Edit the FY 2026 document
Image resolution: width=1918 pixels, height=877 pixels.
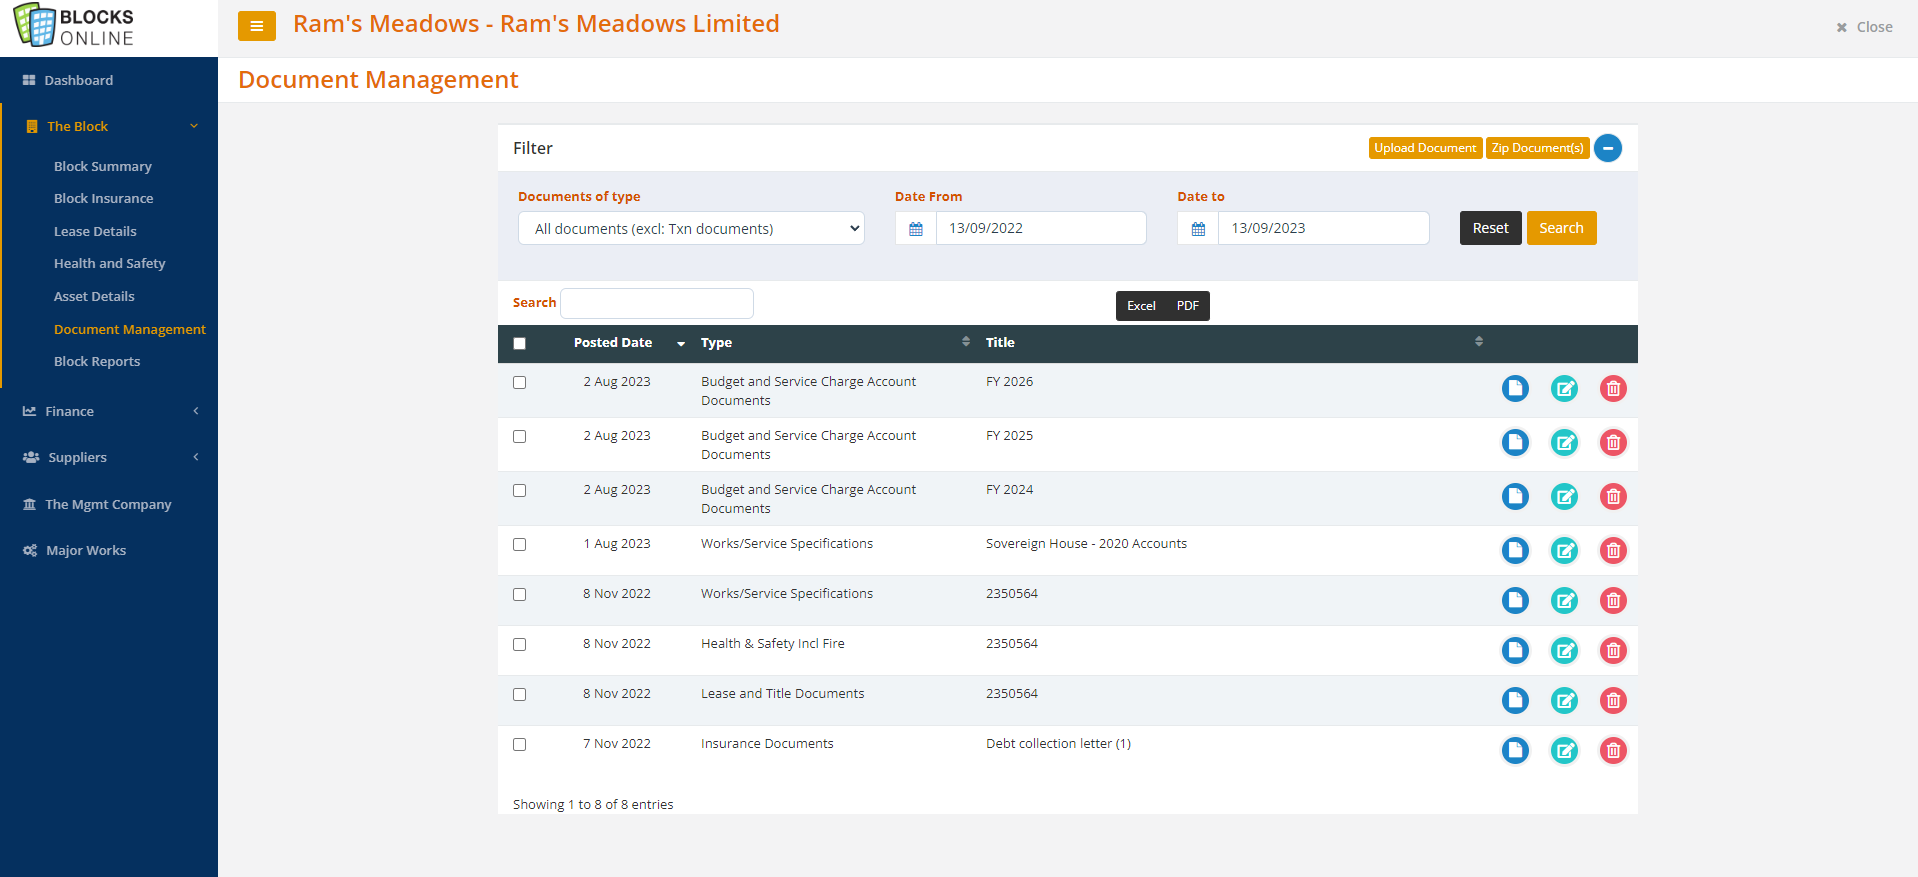(x=1564, y=388)
